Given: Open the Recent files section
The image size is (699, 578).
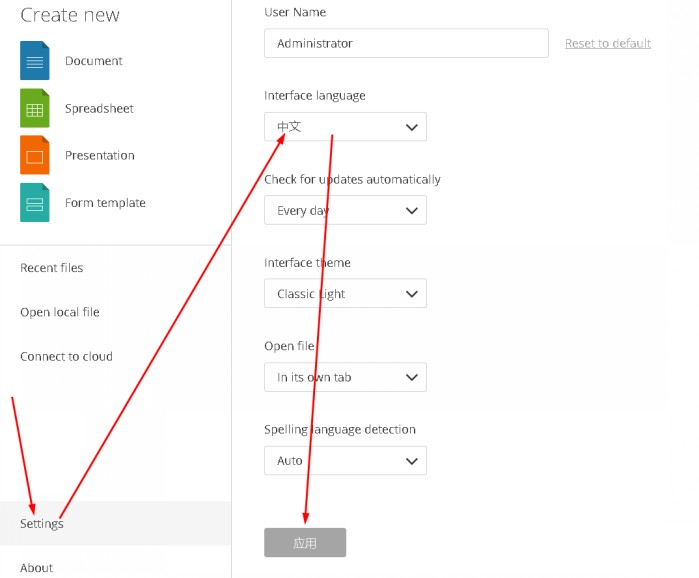Looking at the screenshot, I should (52, 268).
